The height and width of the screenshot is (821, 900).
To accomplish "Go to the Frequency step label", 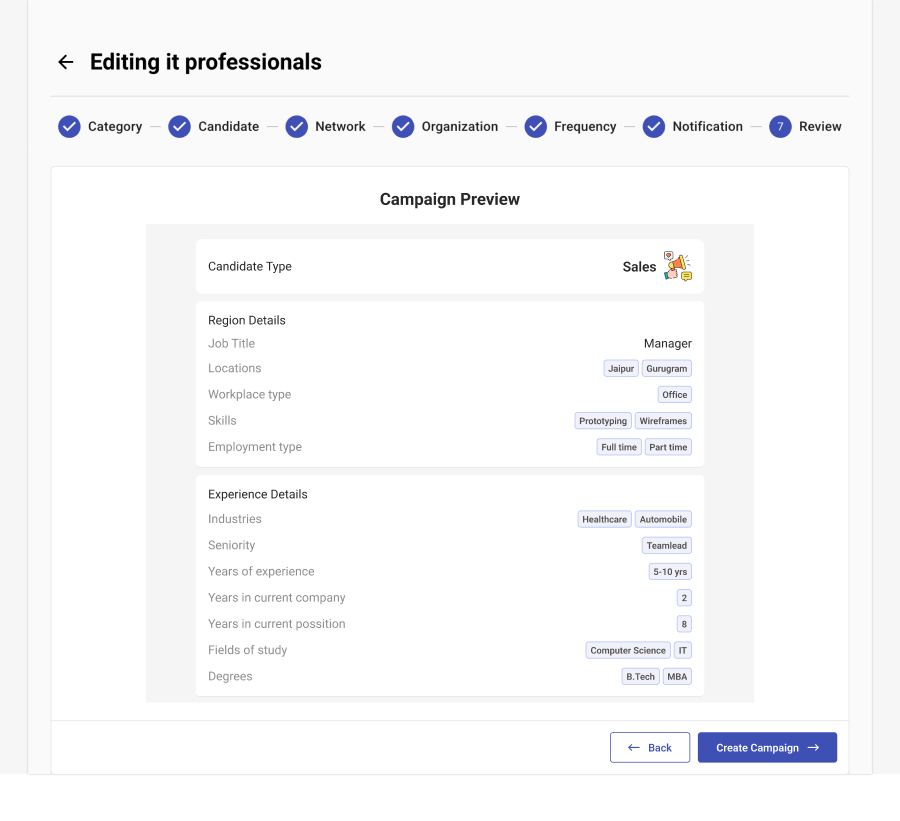I will click(585, 127).
